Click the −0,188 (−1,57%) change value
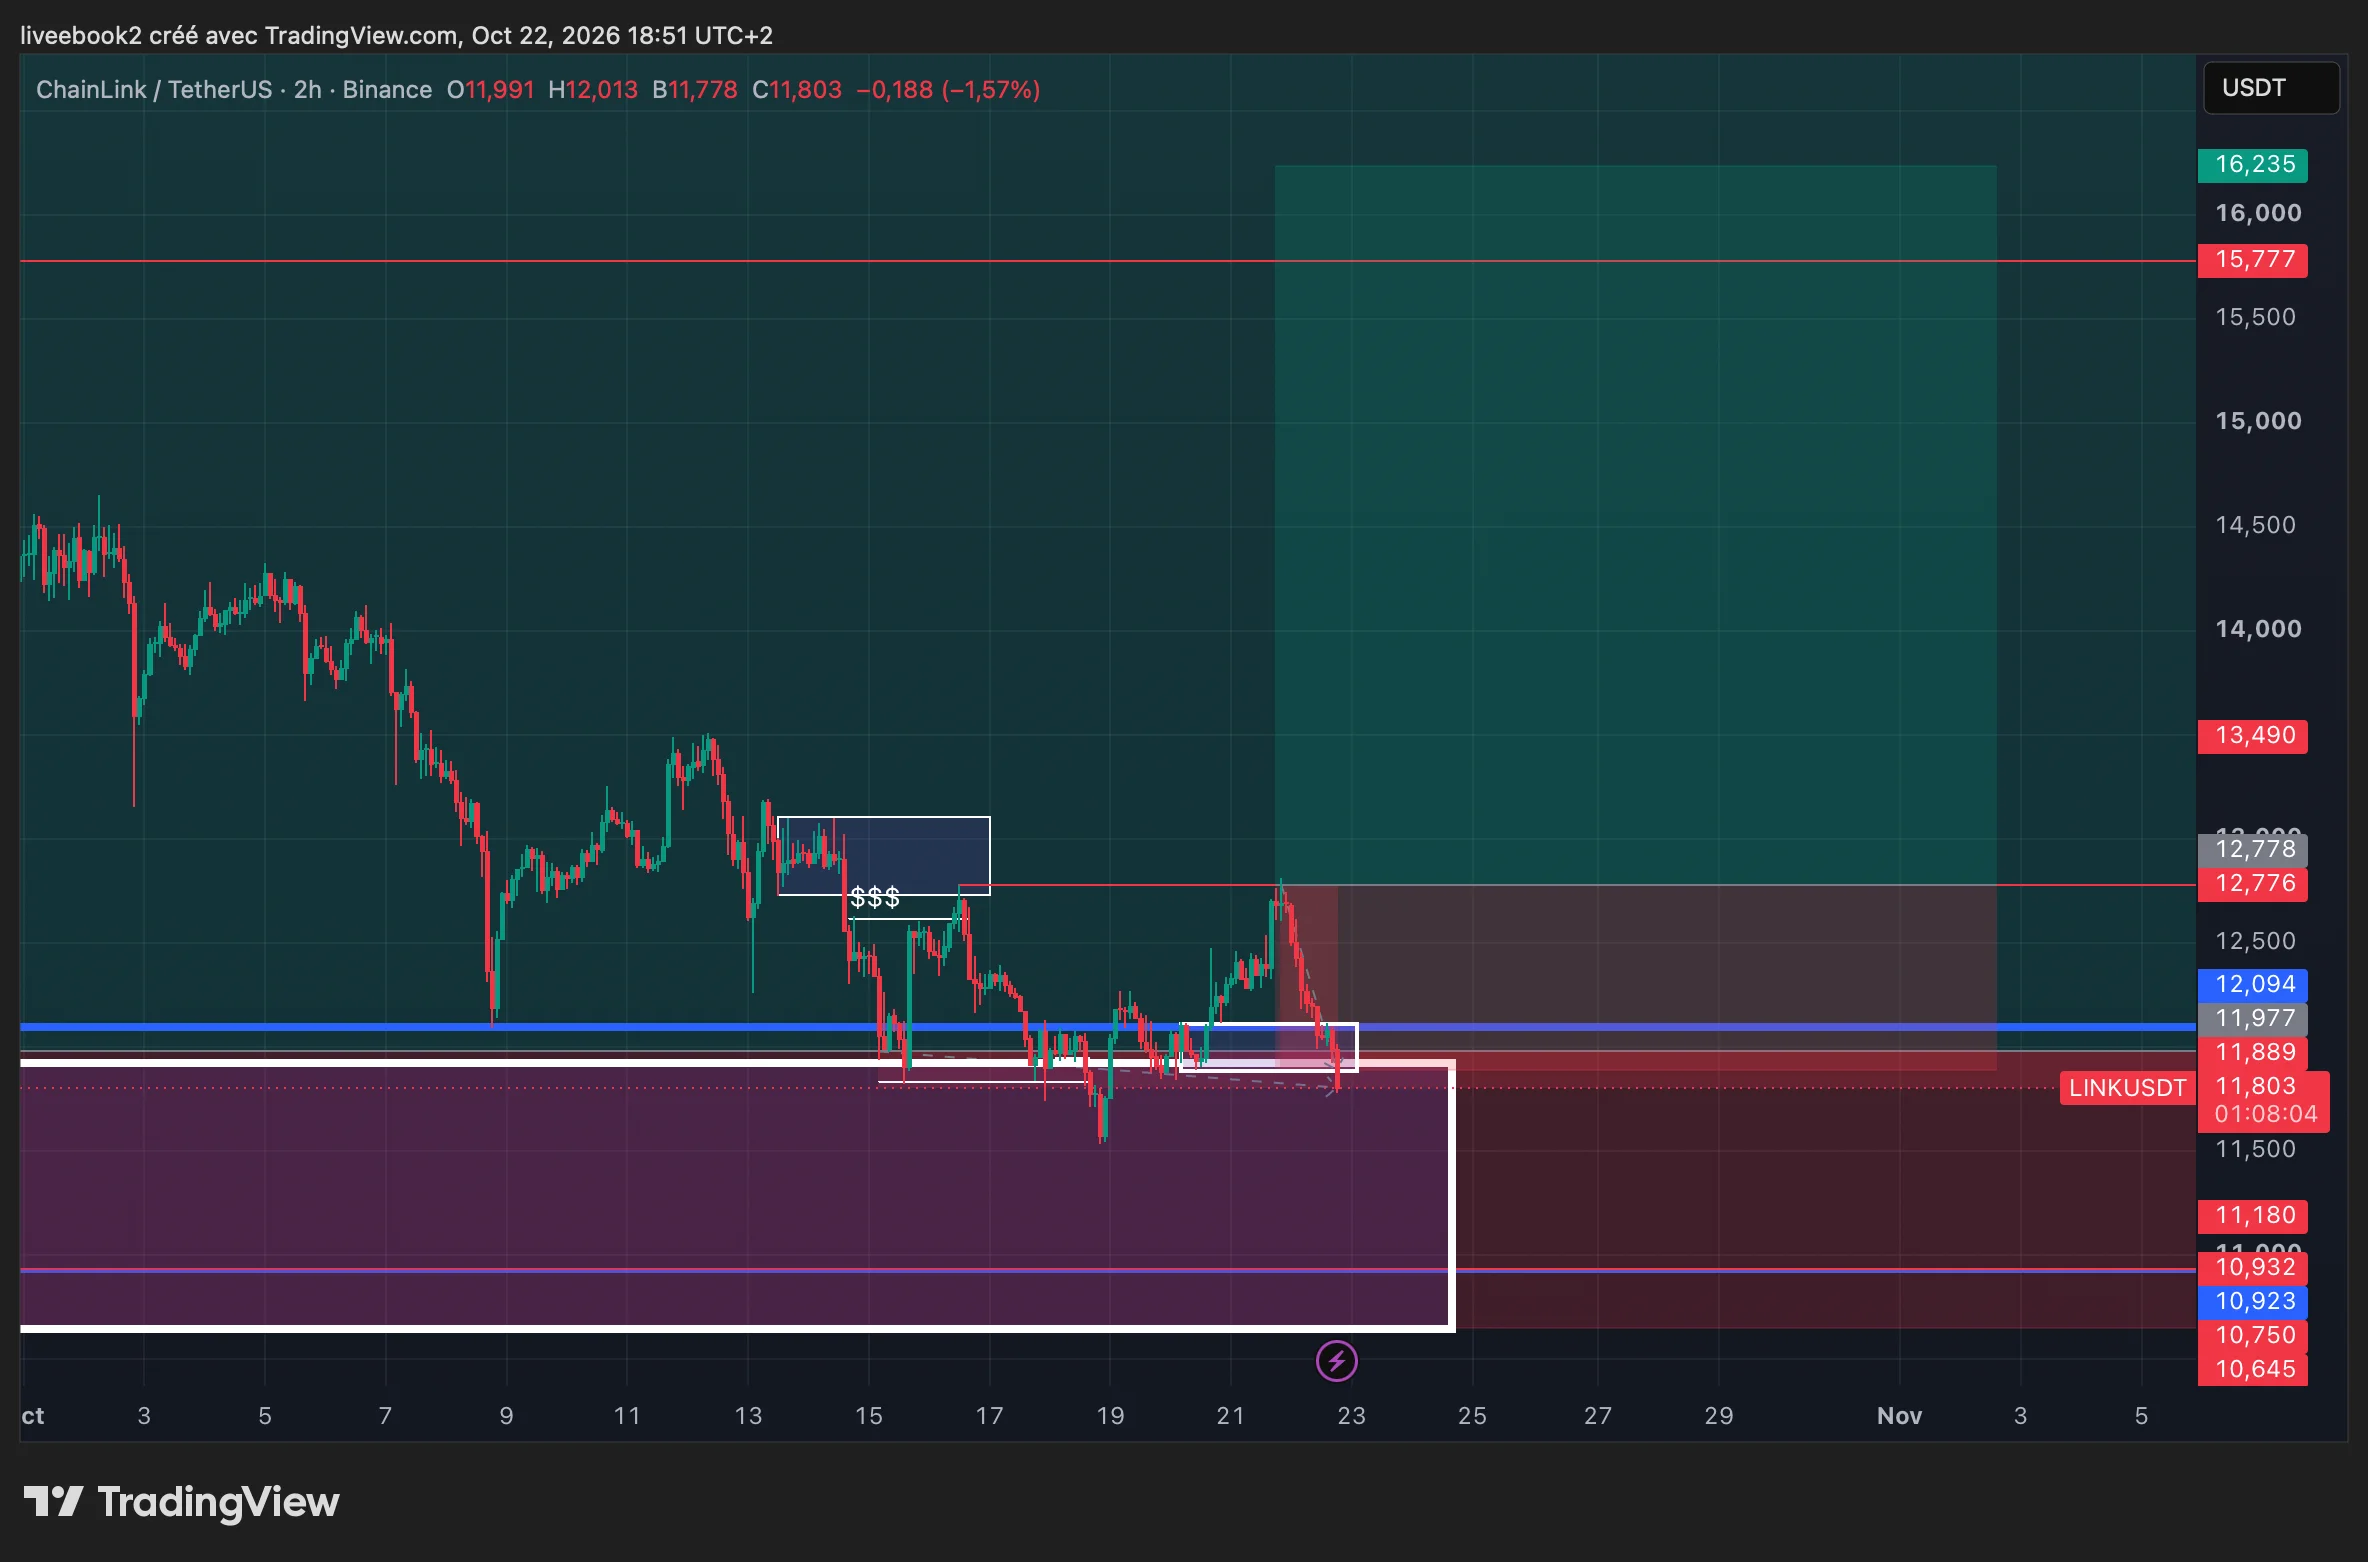Screen dimensions: 2368x1562 (948, 90)
